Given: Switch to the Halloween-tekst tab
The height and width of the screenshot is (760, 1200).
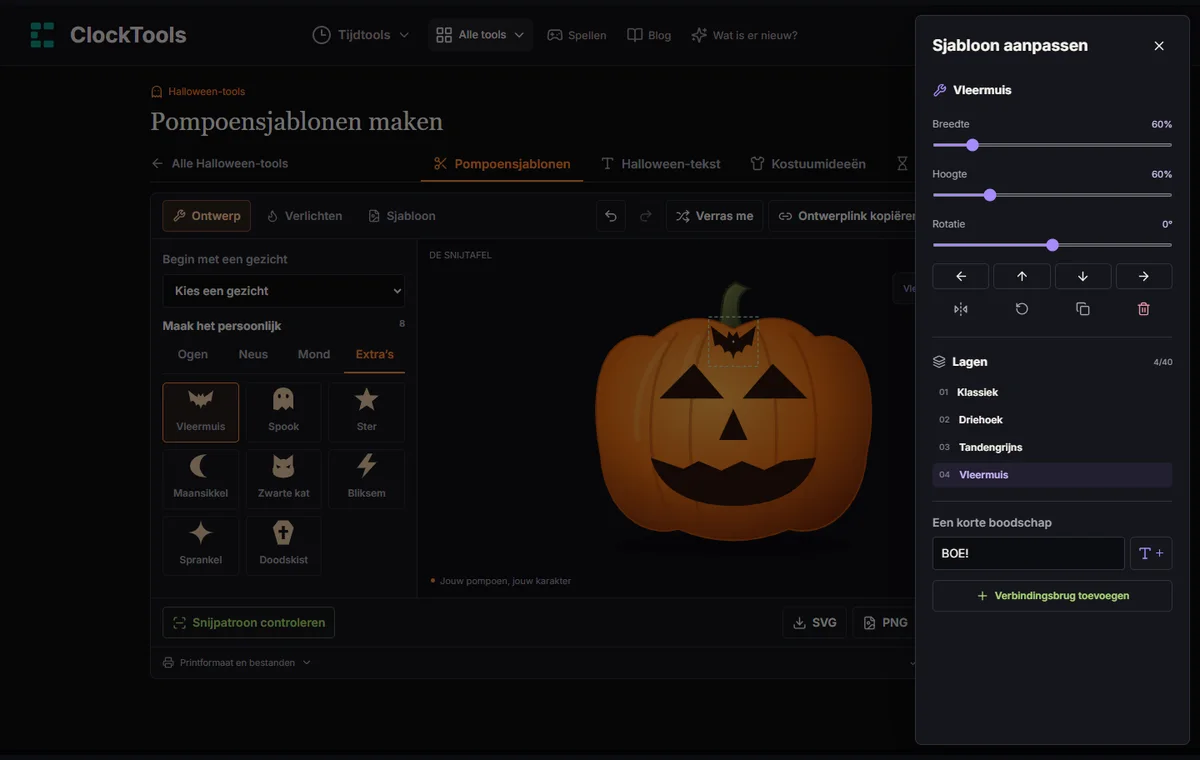Looking at the screenshot, I should [x=661, y=164].
